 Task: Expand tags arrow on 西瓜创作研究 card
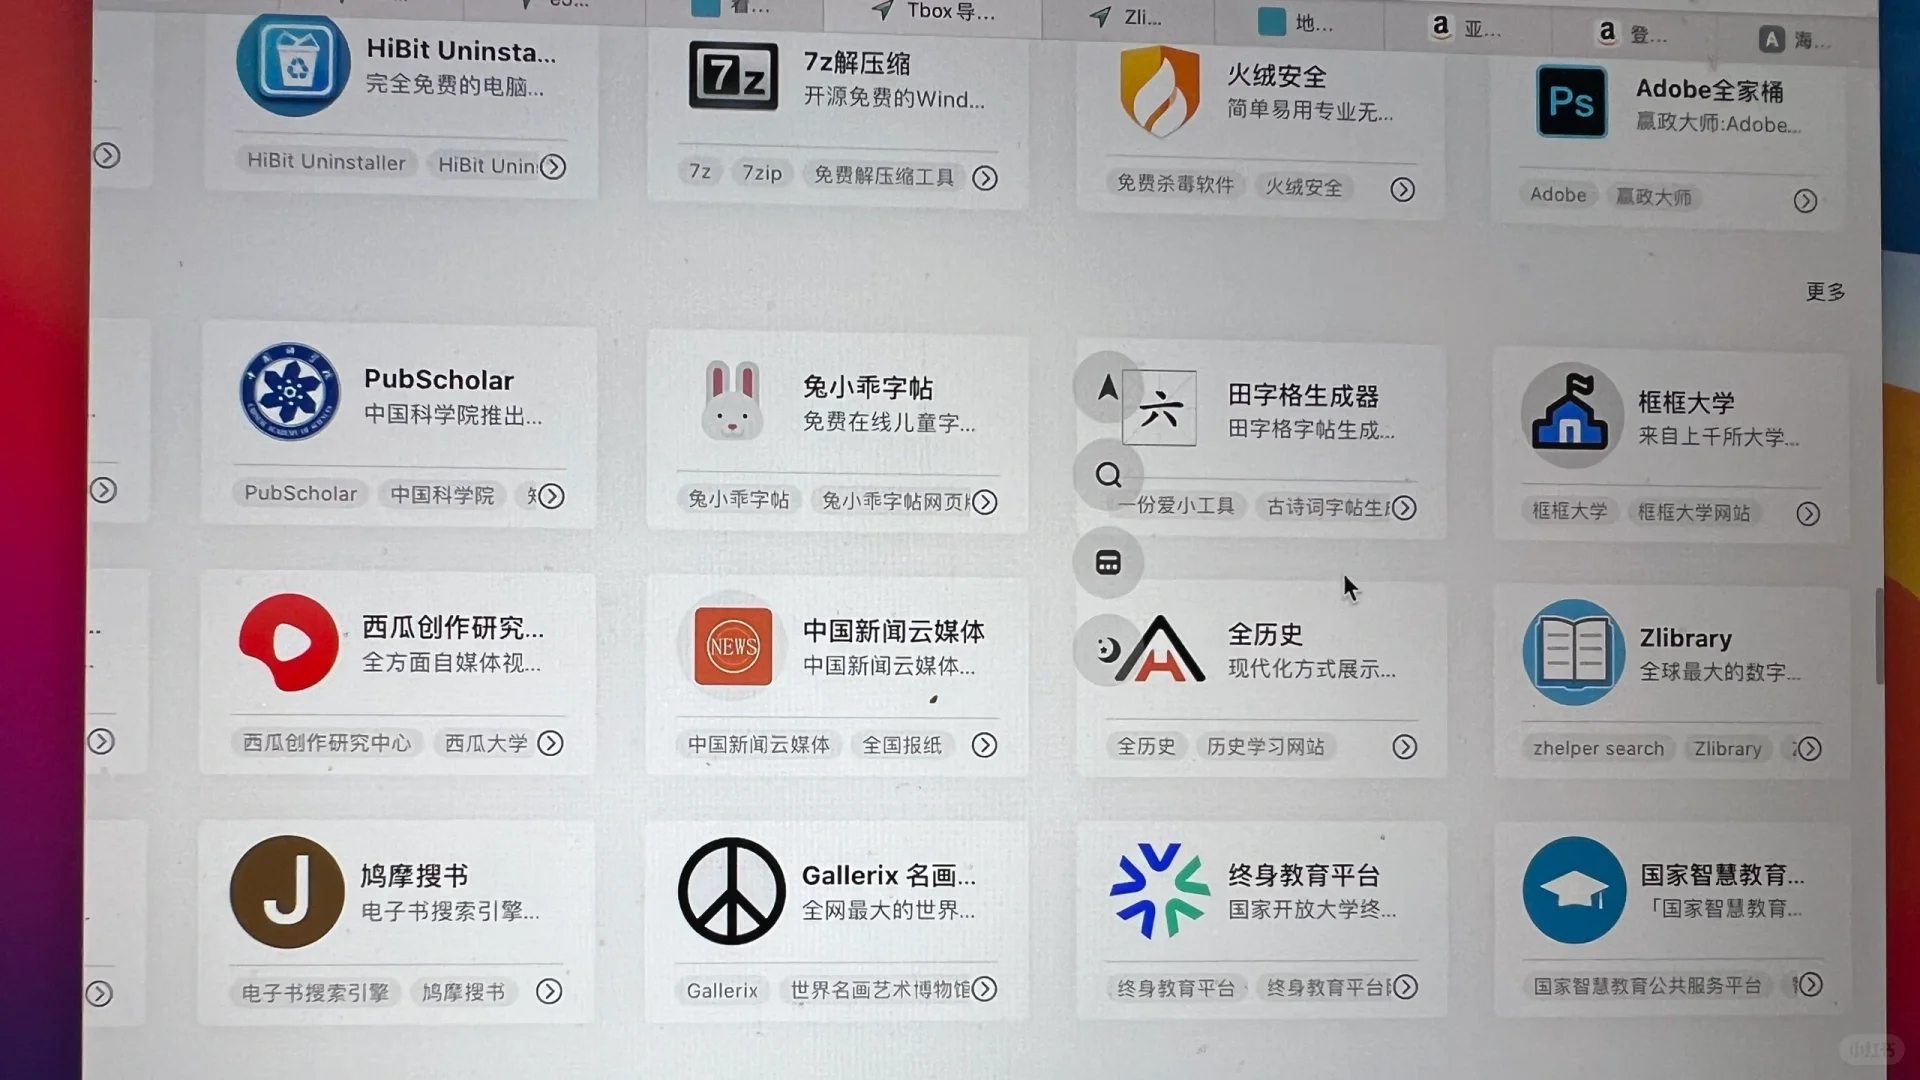550,743
